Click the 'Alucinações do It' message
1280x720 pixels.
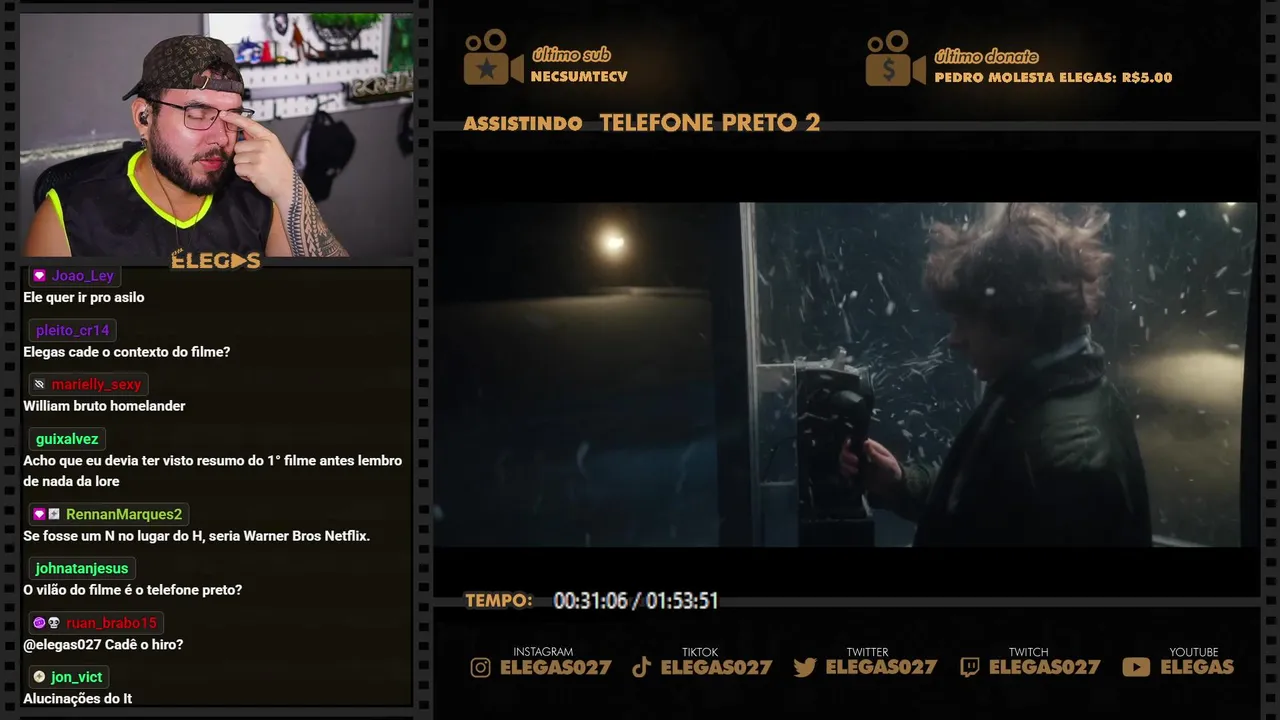click(78, 698)
